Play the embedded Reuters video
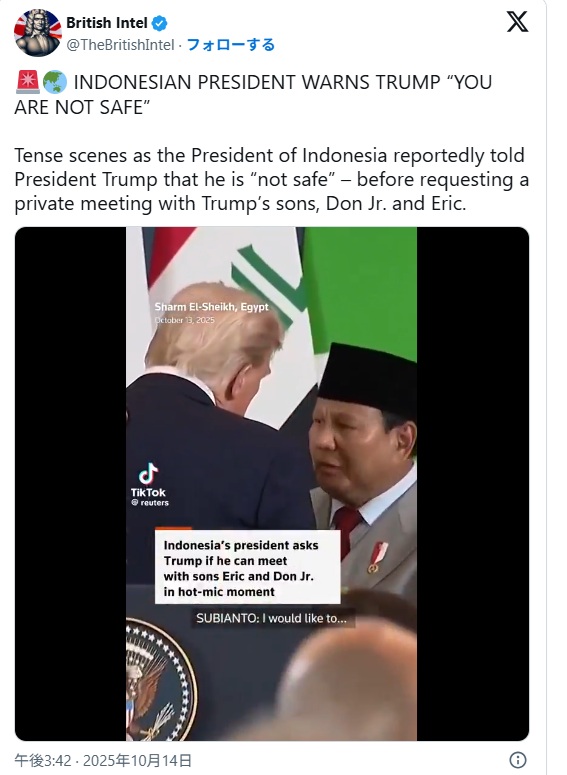 [271, 483]
